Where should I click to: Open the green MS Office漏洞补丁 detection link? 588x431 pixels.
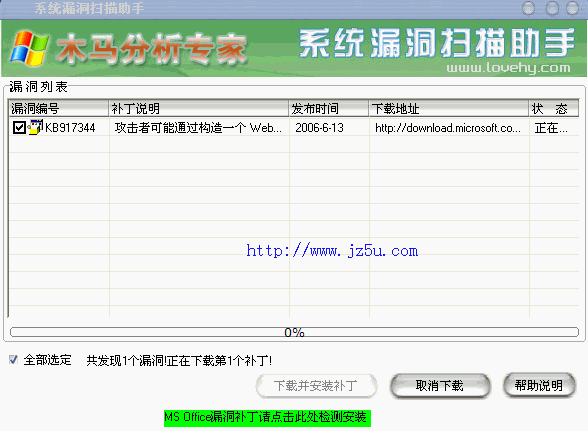point(267,417)
